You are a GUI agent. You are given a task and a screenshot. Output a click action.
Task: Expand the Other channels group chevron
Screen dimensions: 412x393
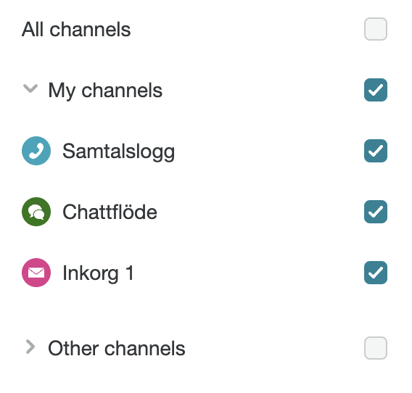(x=30, y=347)
